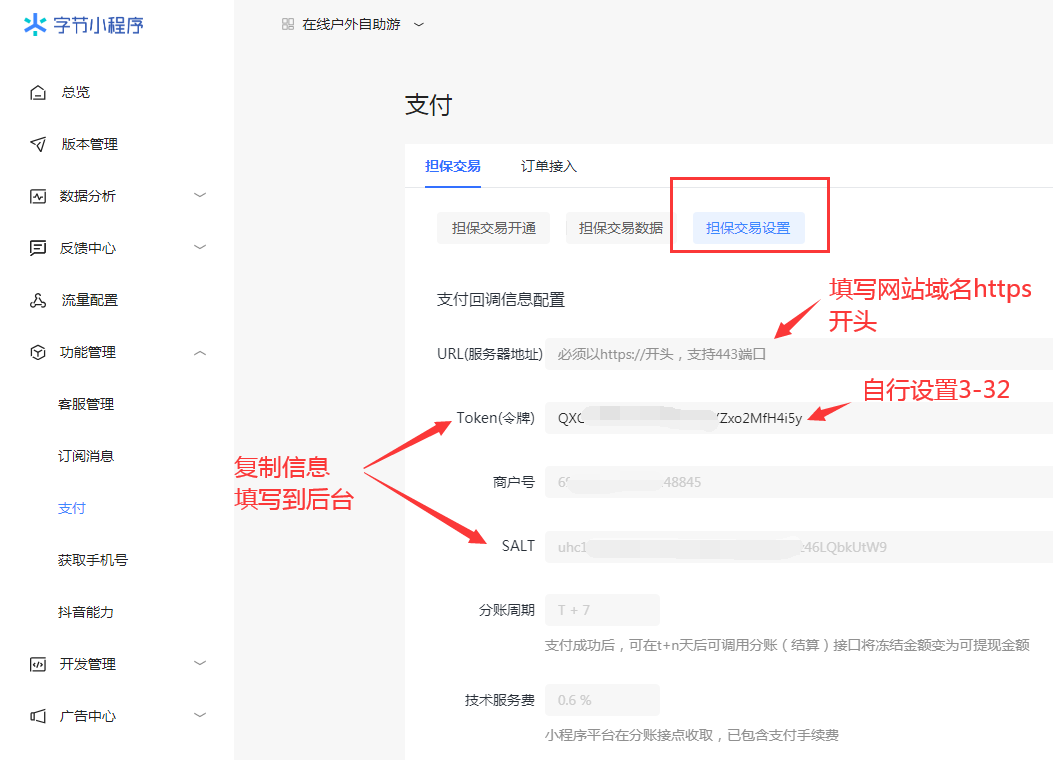The height and width of the screenshot is (760, 1053).
Task: Click the 开发管理 code icon
Action: 38,664
